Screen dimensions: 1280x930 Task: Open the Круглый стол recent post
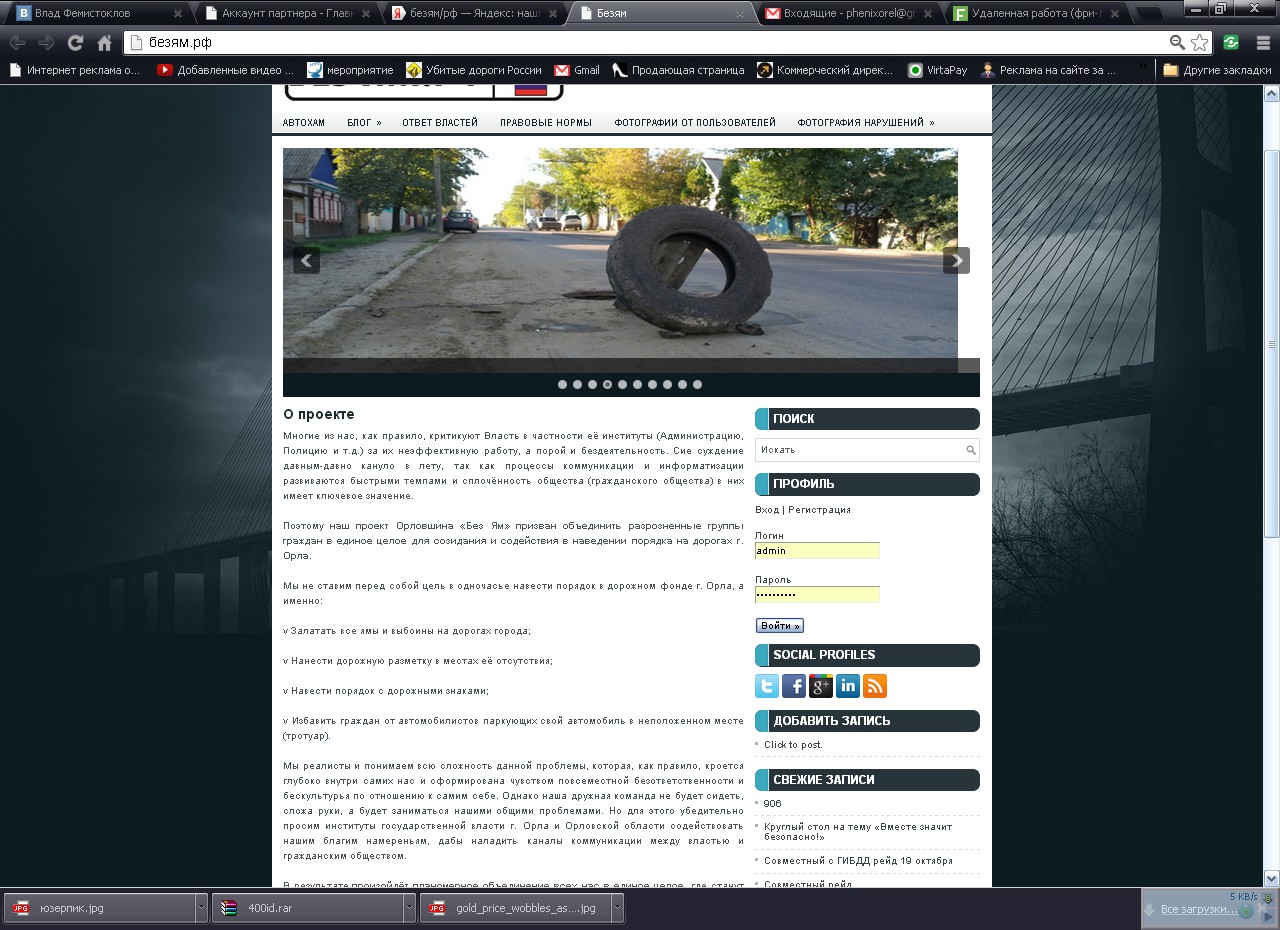[x=858, y=832]
